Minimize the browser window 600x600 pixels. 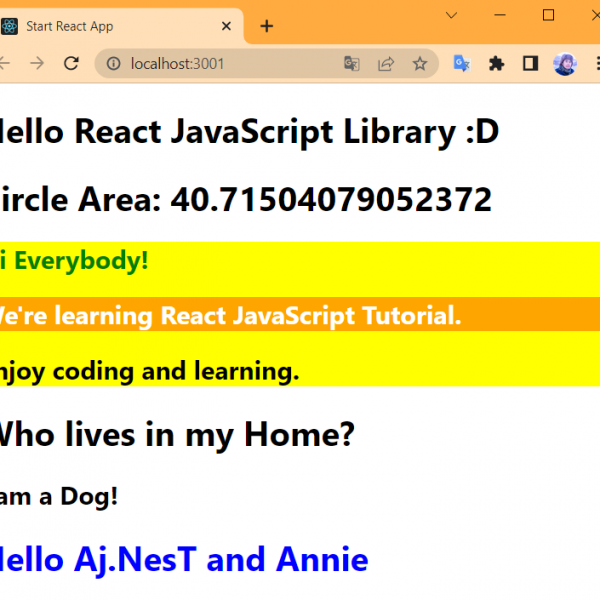499,15
